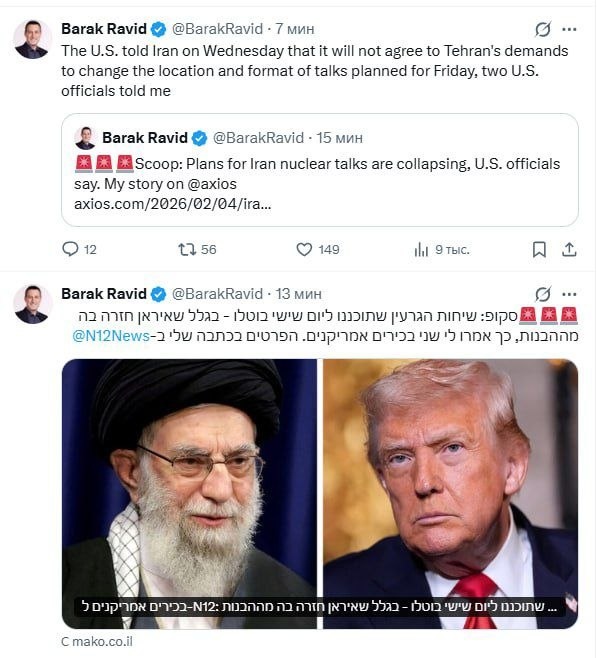Viewport: 597px width, 658px height.
Task: Share the first tweet via upload icon
Action: 569,250
